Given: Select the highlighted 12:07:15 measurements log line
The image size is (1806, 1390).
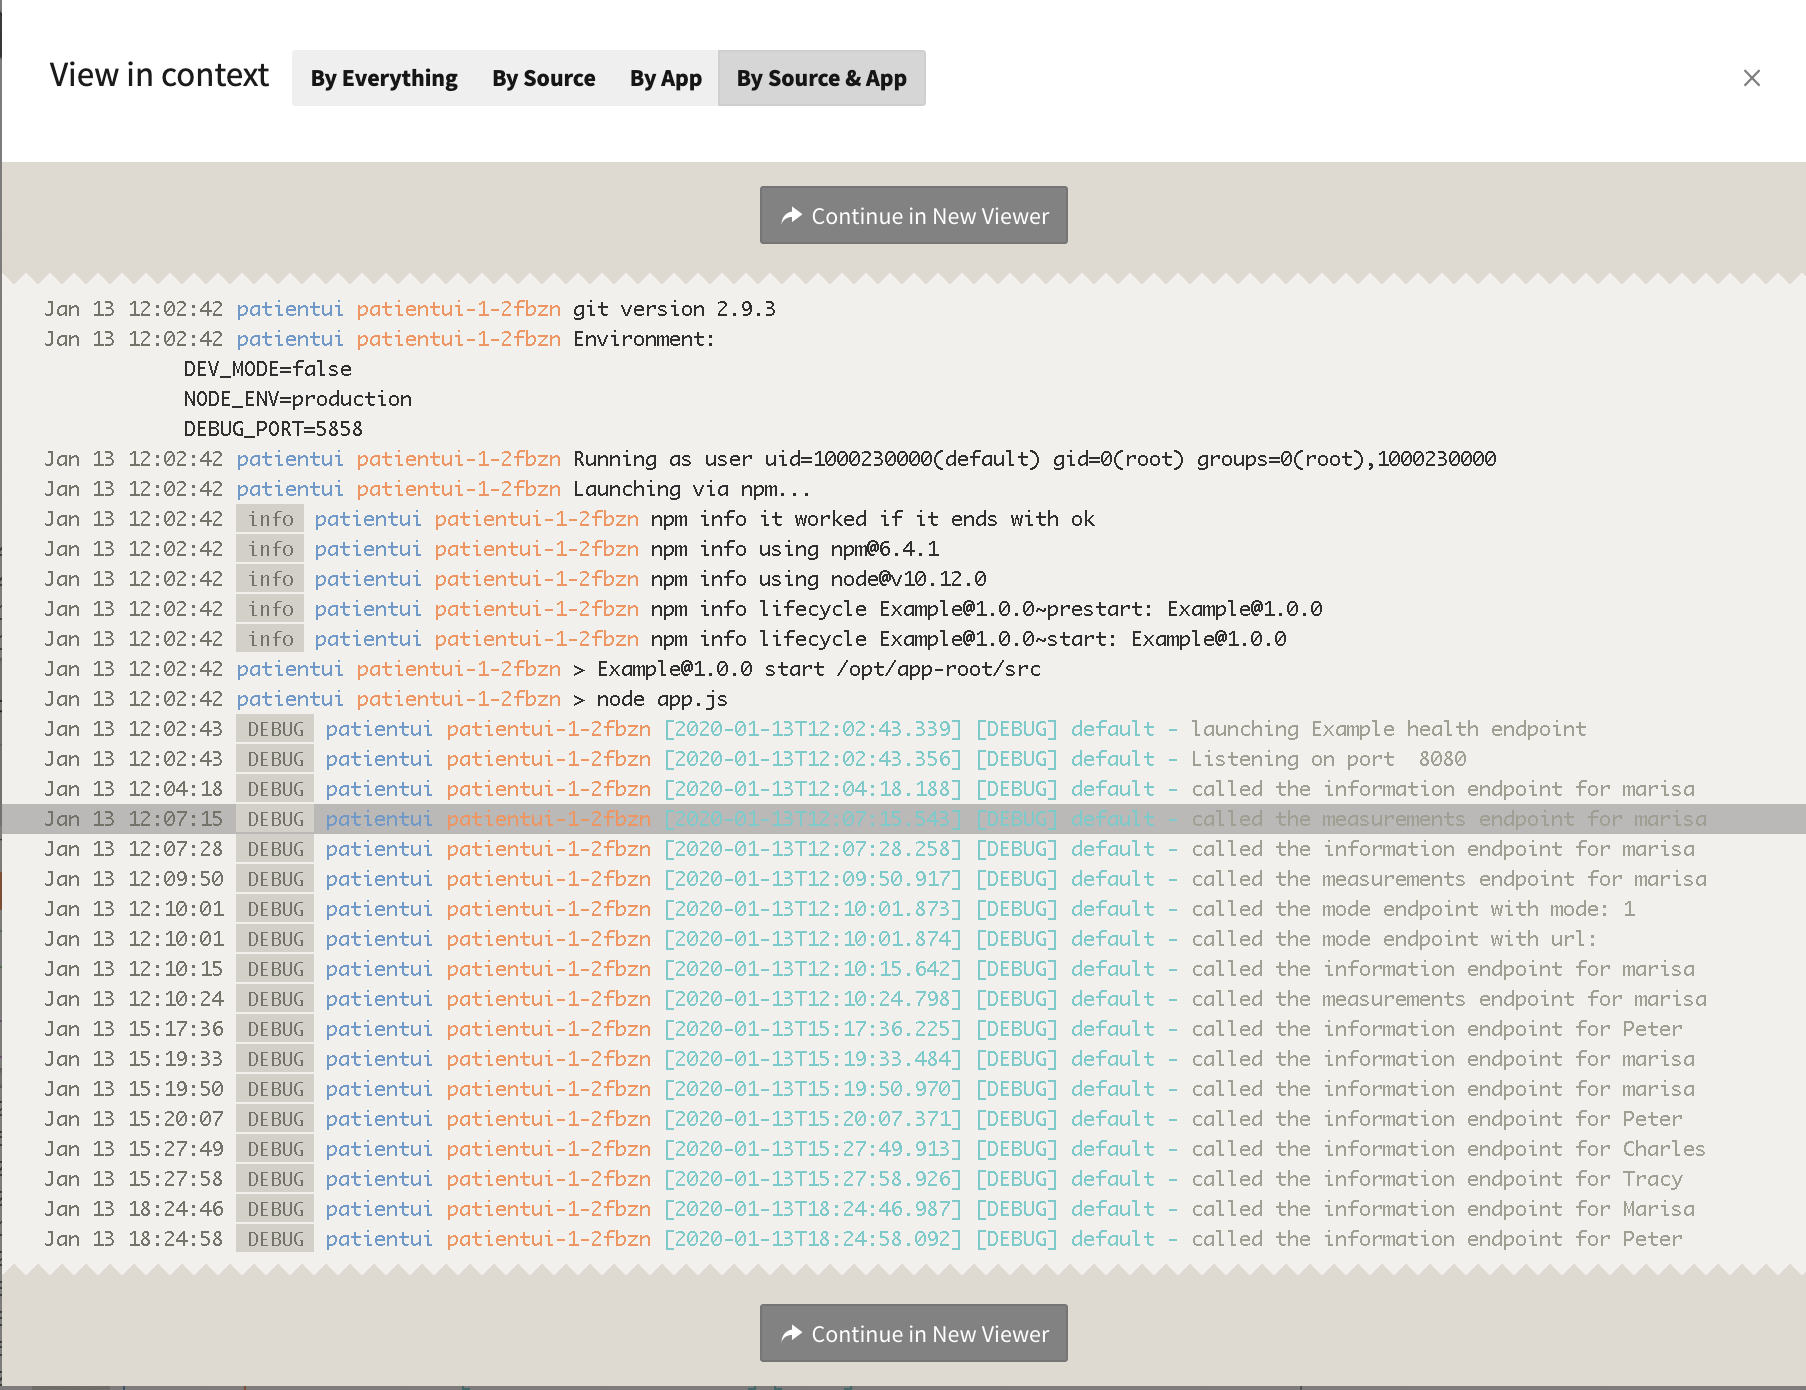Looking at the screenshot, I should tap(903, 819).
